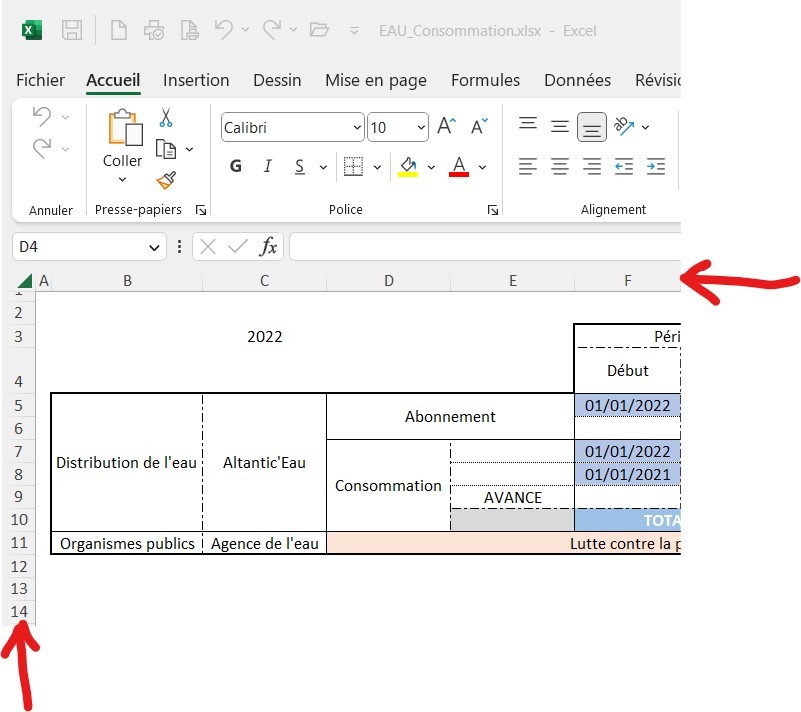The image size is (801, 712).
Task: Expand the Borders options arrow
Action: tap(378, 167)
